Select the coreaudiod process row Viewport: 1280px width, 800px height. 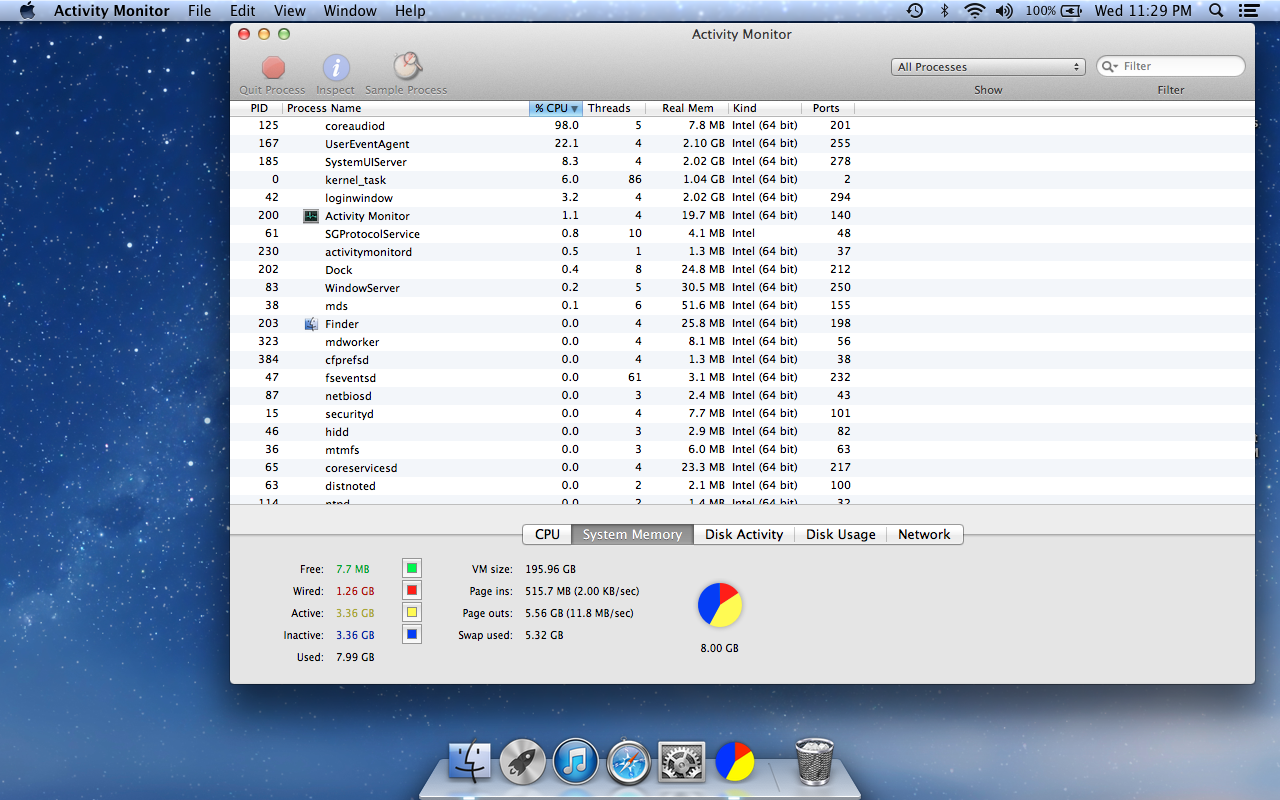pyautogui.click(x=742, y=126)
